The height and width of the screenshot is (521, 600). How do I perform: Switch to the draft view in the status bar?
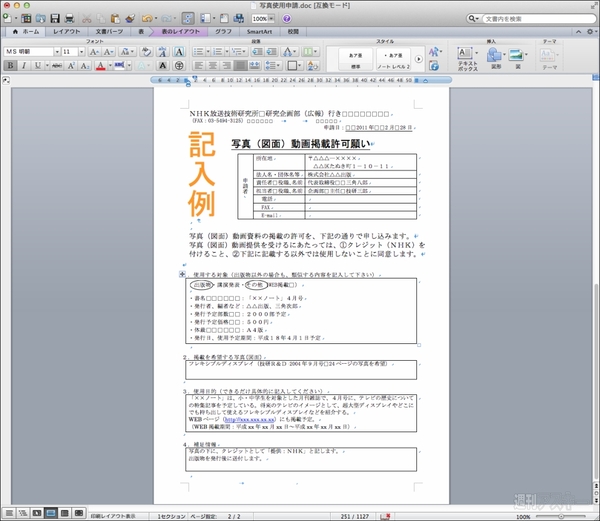click(x=9, y=513)
